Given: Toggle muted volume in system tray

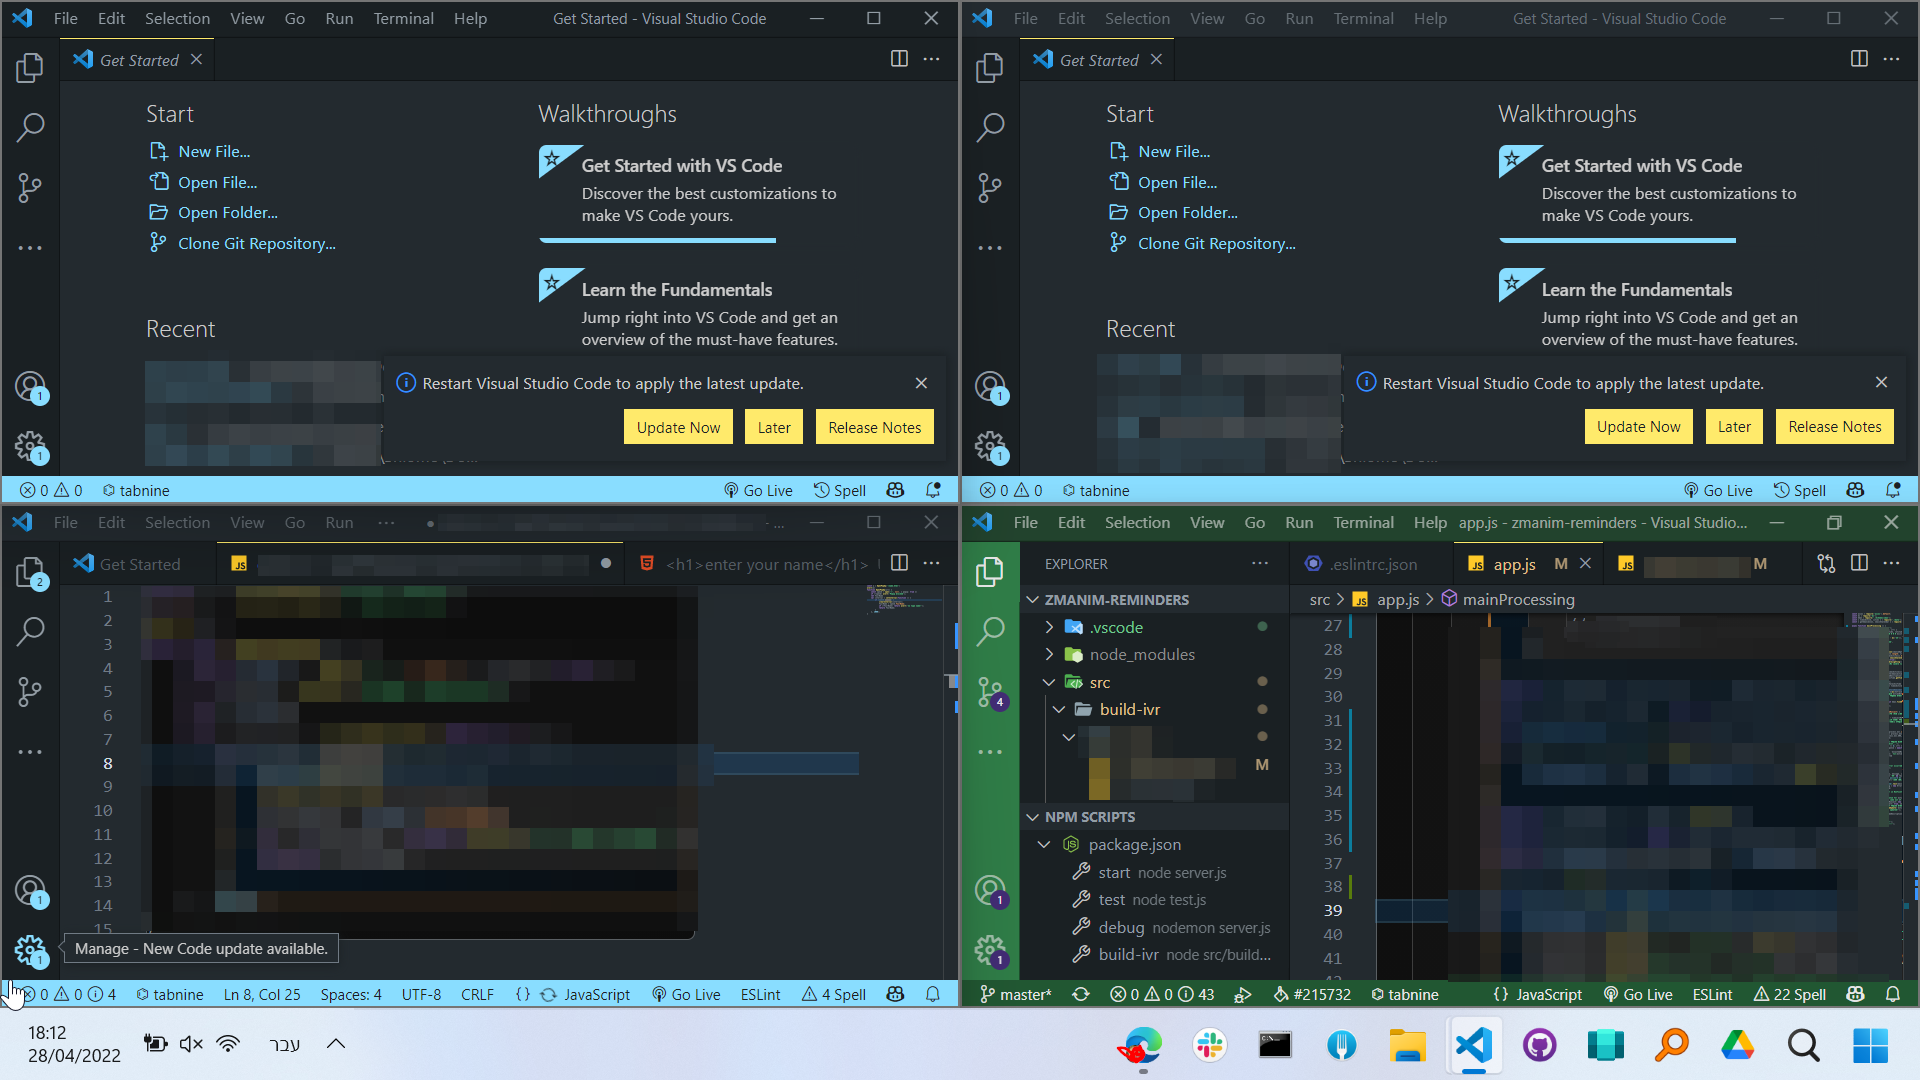Looking at the screenshot, I should (191, 1044).
